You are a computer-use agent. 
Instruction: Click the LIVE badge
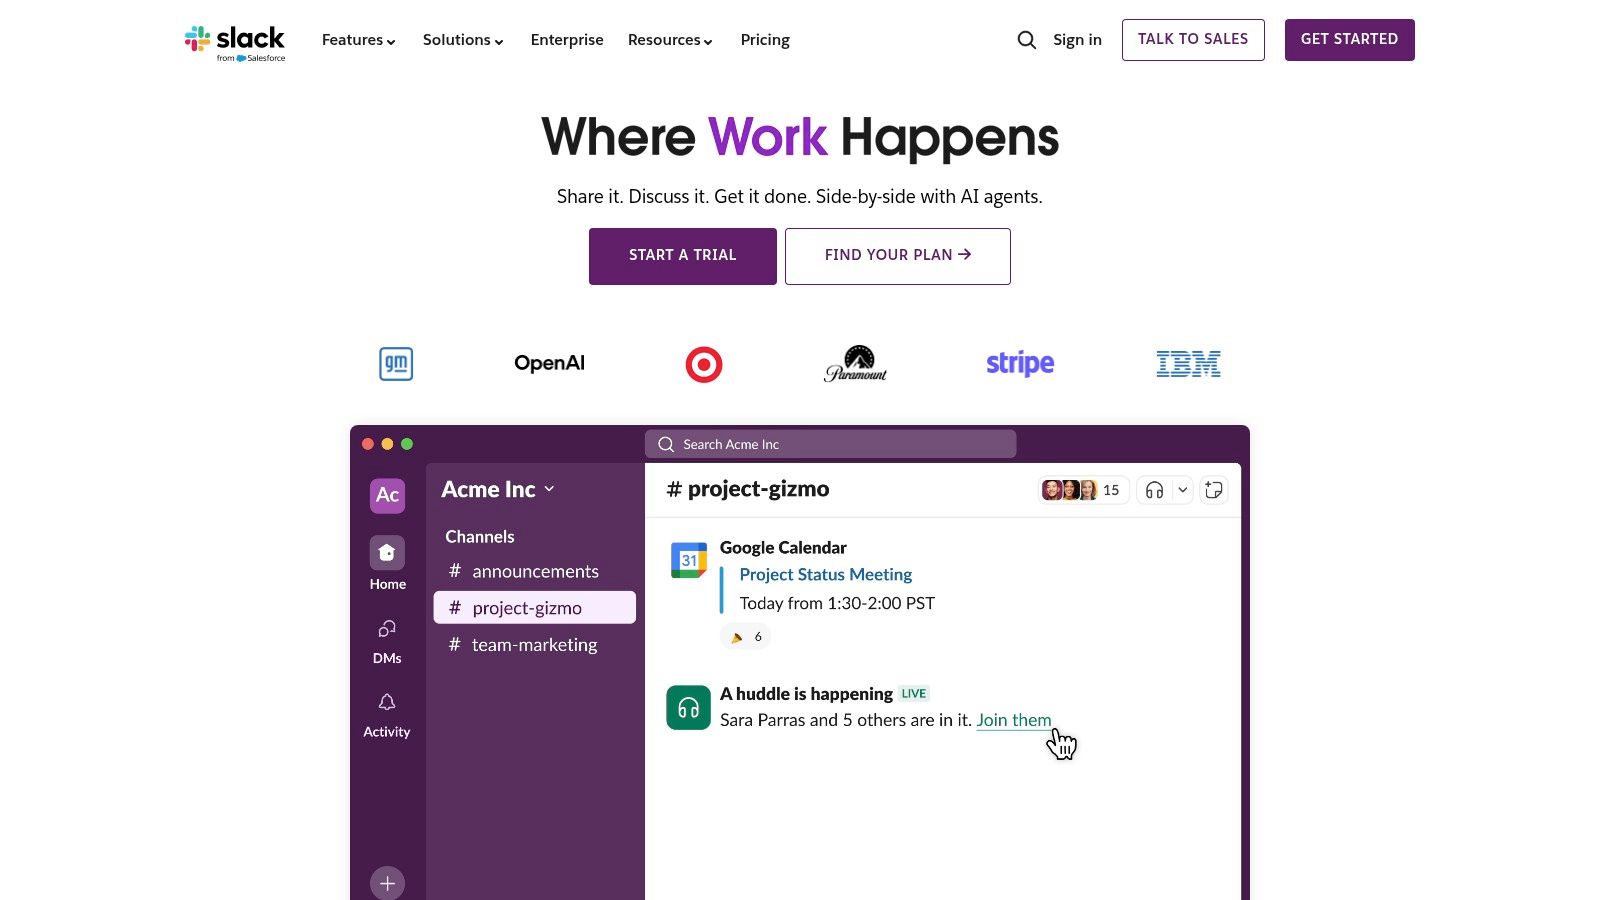tap(914, 694)
